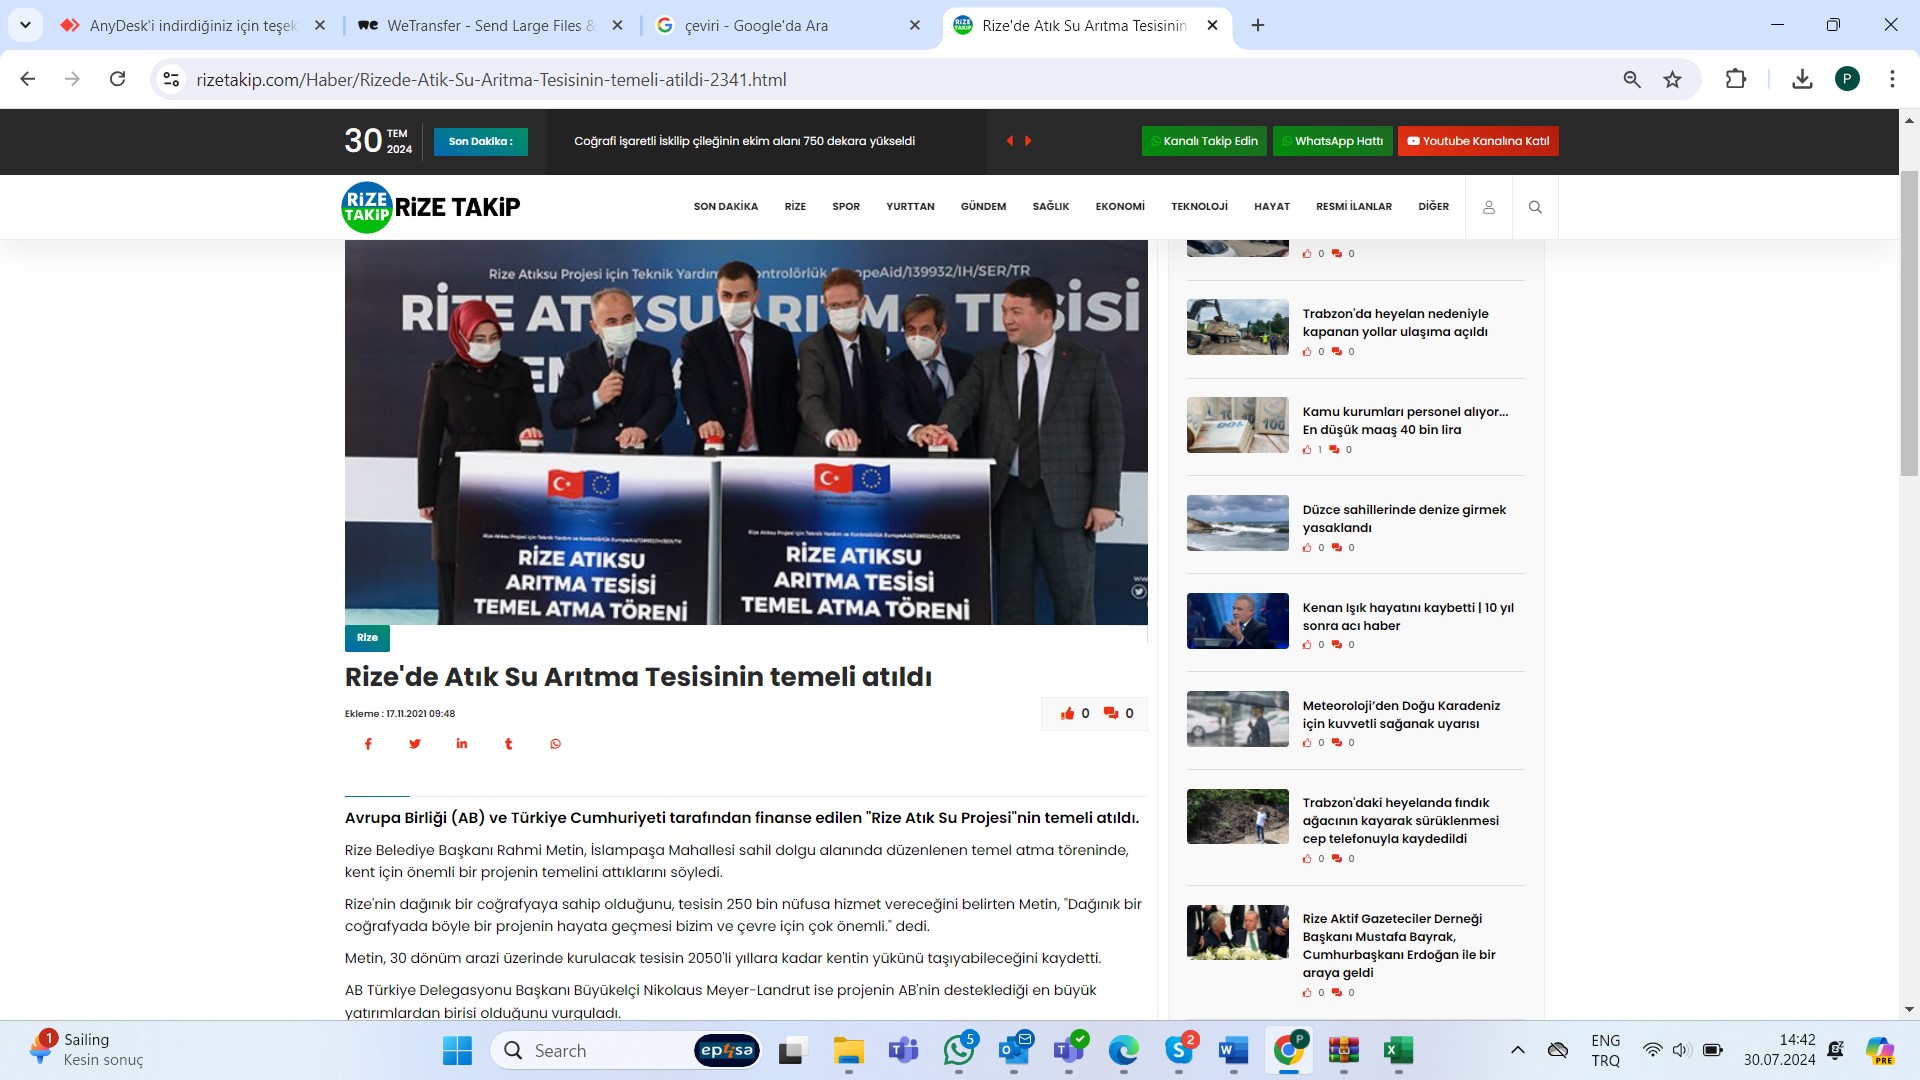1920x1080 pixels.
Task: Open WhatsApp from taskbar
Action: [959, 1050]
